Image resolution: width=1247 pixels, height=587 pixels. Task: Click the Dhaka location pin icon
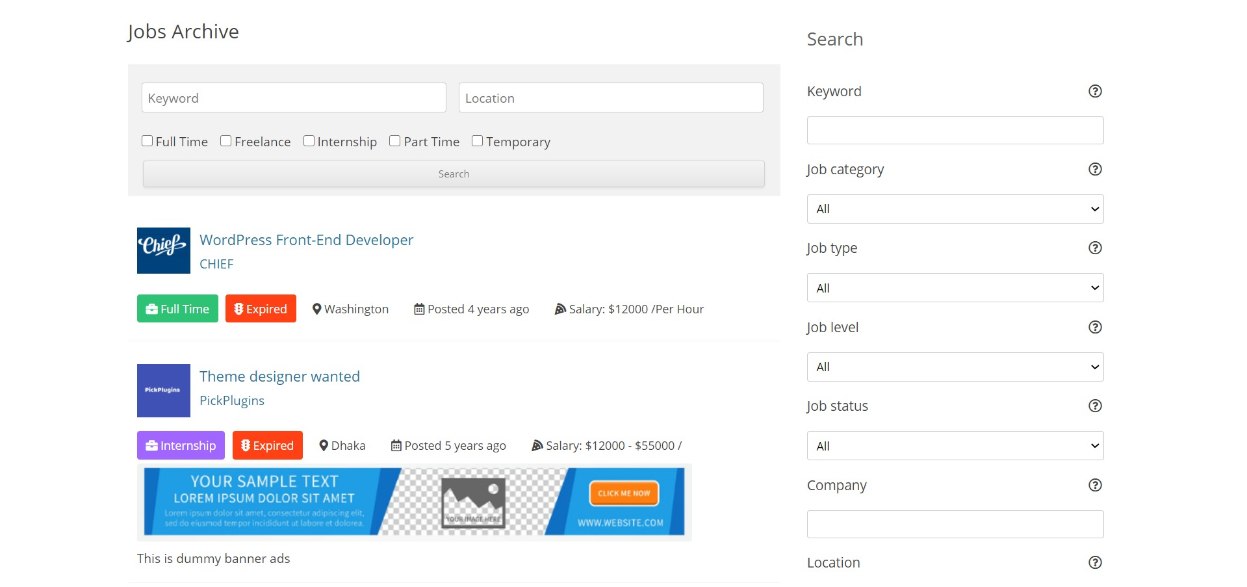324,446
